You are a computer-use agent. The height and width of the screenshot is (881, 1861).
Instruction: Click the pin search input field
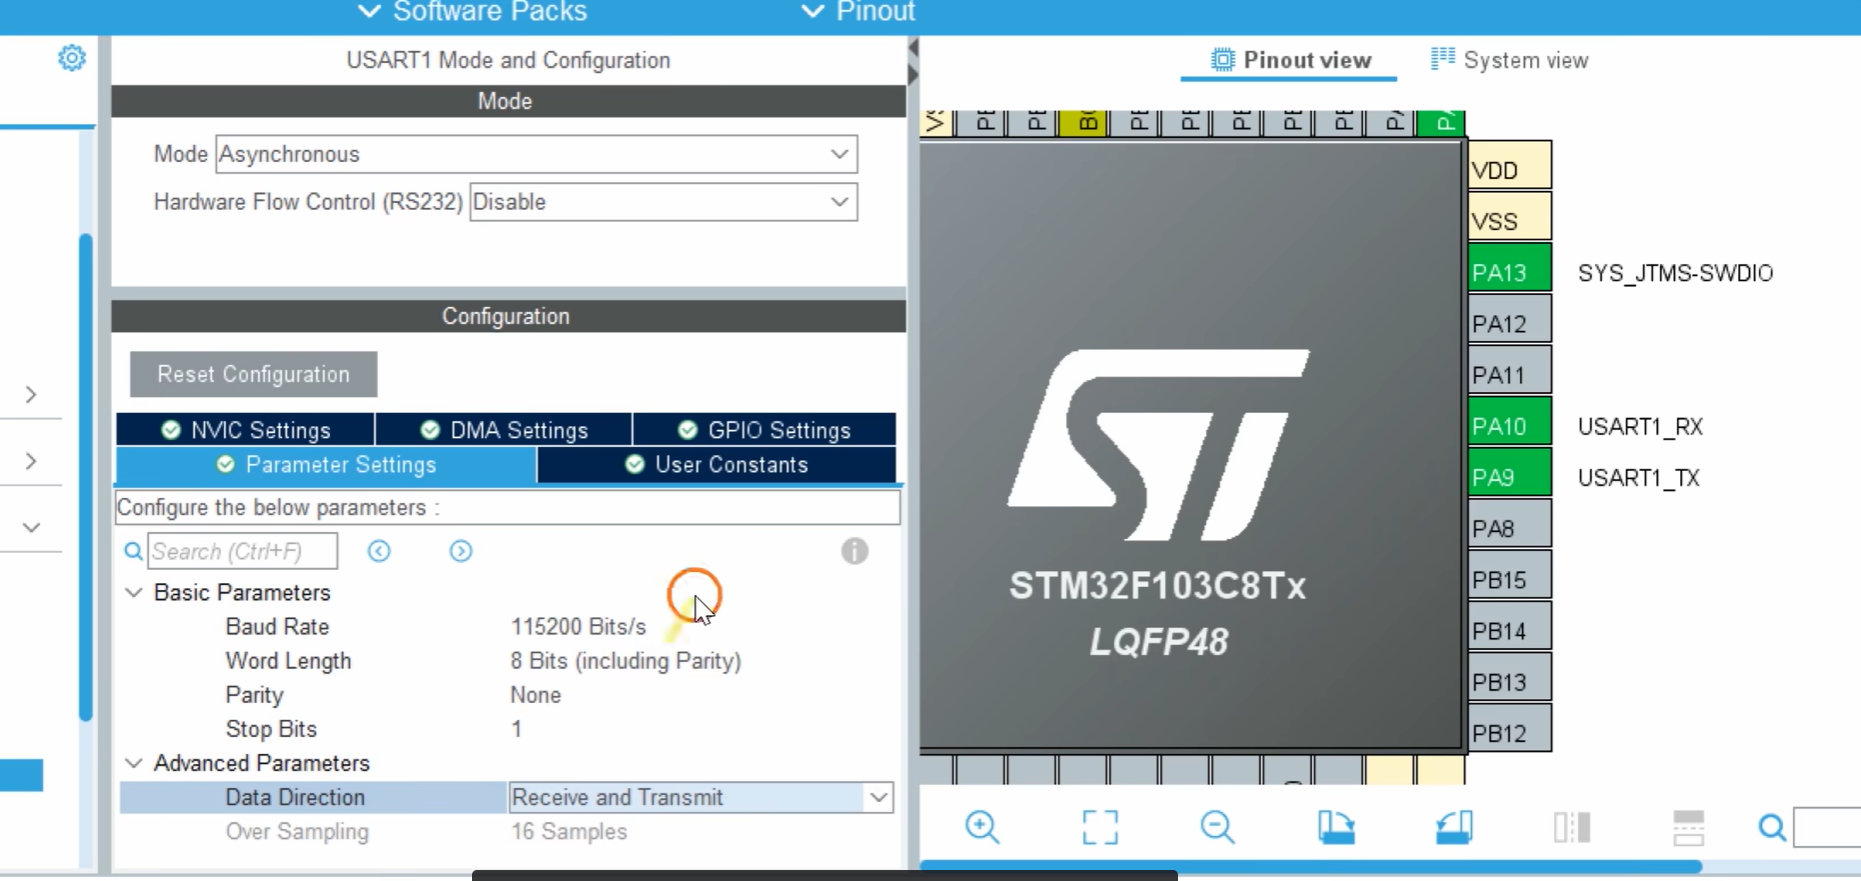pos(1828,828)
